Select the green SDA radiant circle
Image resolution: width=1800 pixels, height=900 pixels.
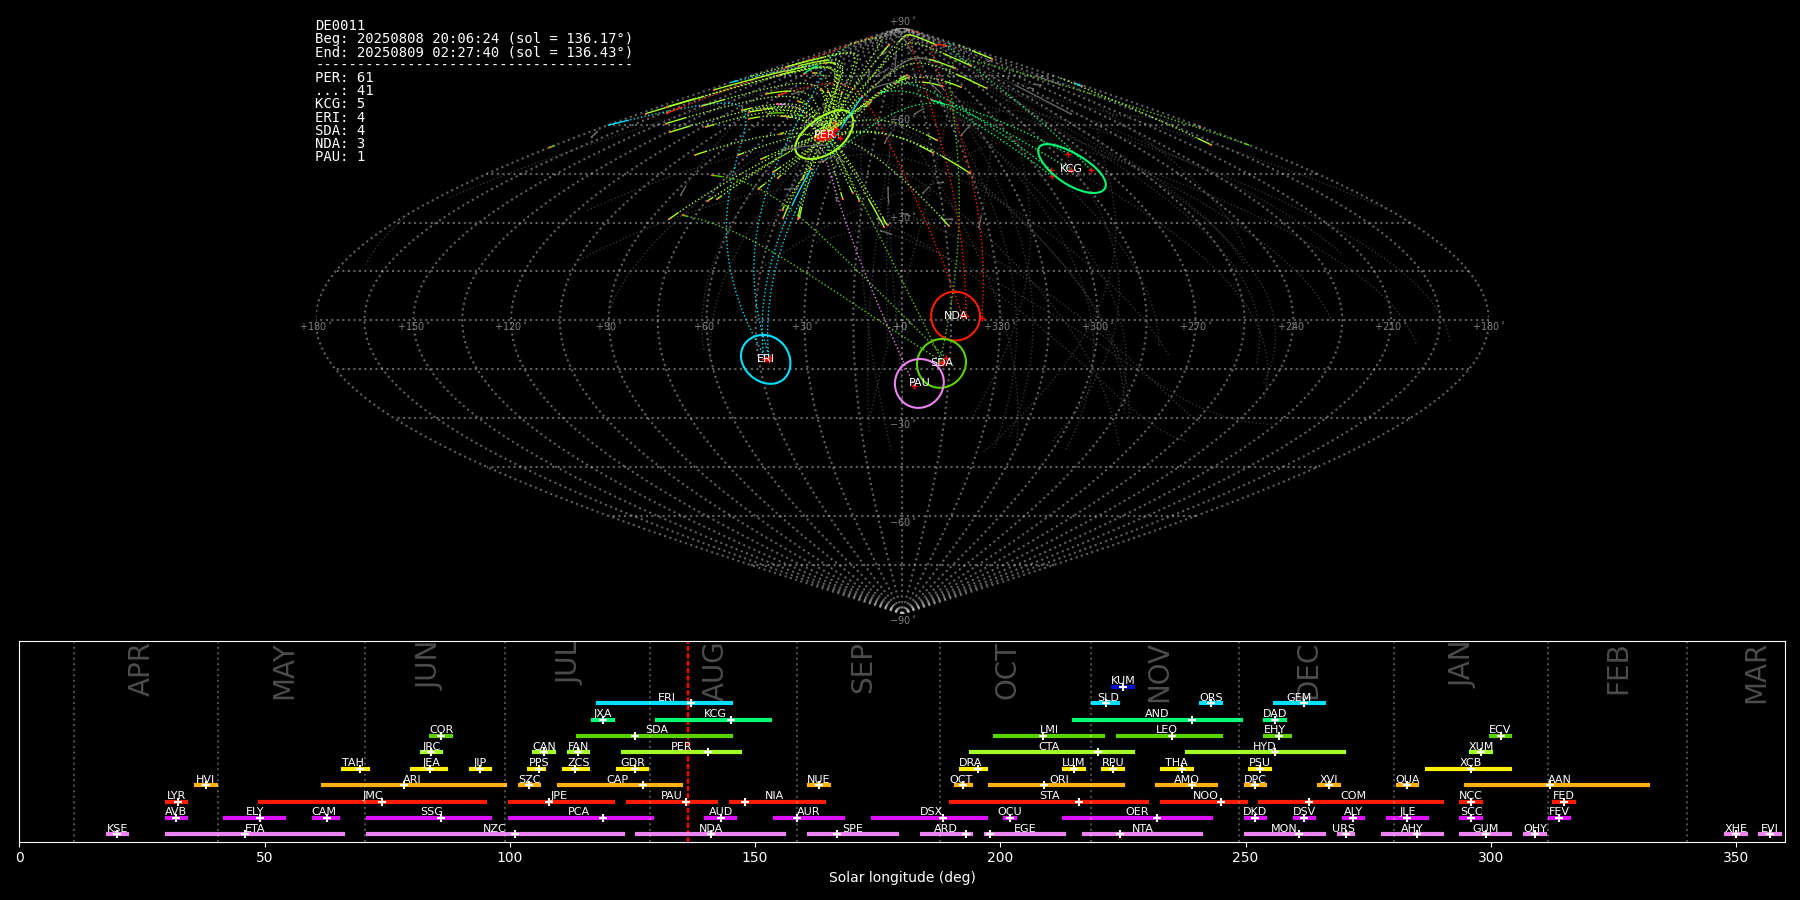pos(941,363)
